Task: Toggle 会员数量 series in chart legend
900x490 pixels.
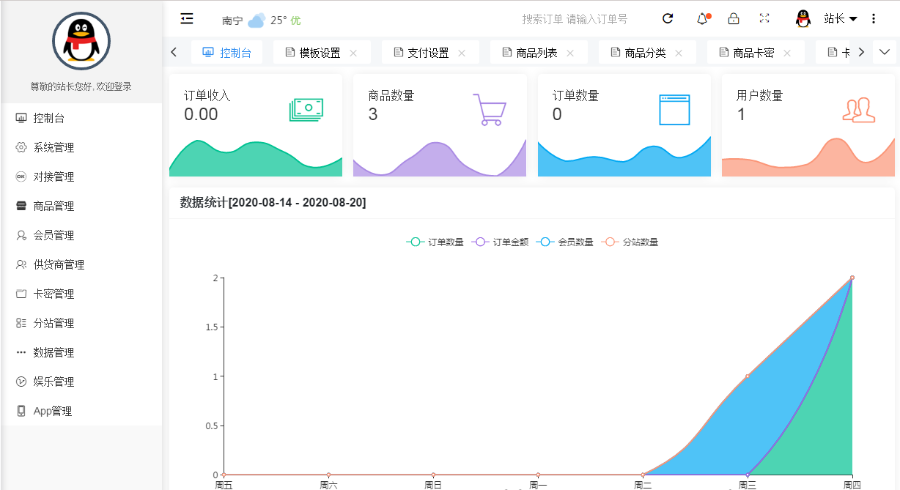Action: coord(565,242)
